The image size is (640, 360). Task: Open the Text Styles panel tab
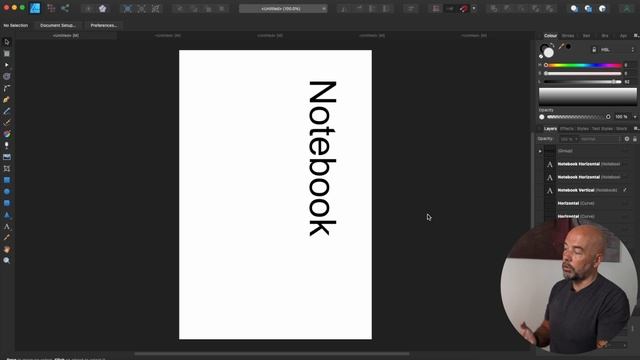pos(602,129)
